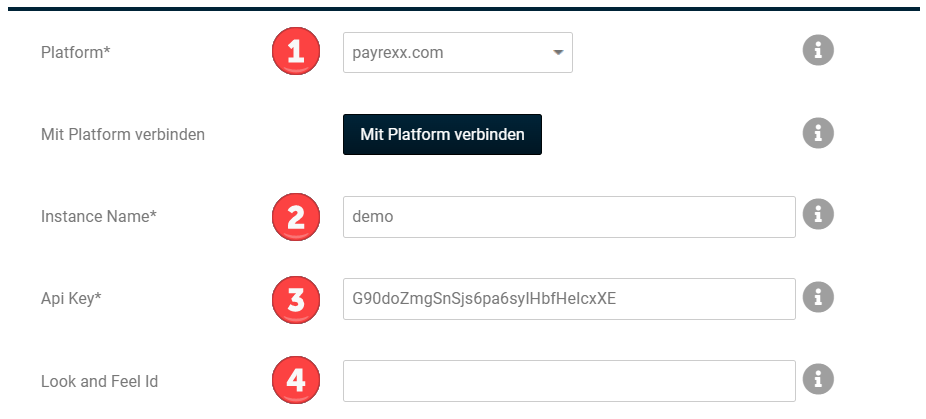Expand the Platform list using the arrow
This screenshot has height=419, width=926.
pos(558,53)
